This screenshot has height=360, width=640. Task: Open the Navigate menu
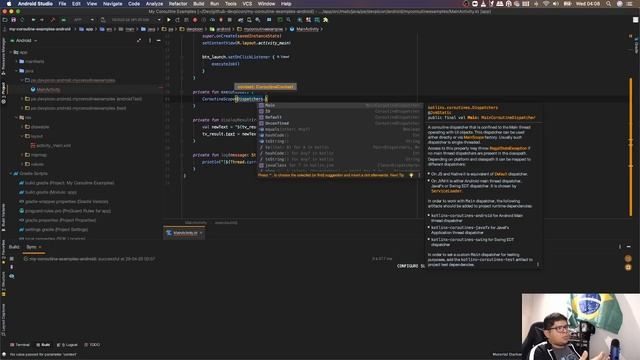tap(113, 4)
